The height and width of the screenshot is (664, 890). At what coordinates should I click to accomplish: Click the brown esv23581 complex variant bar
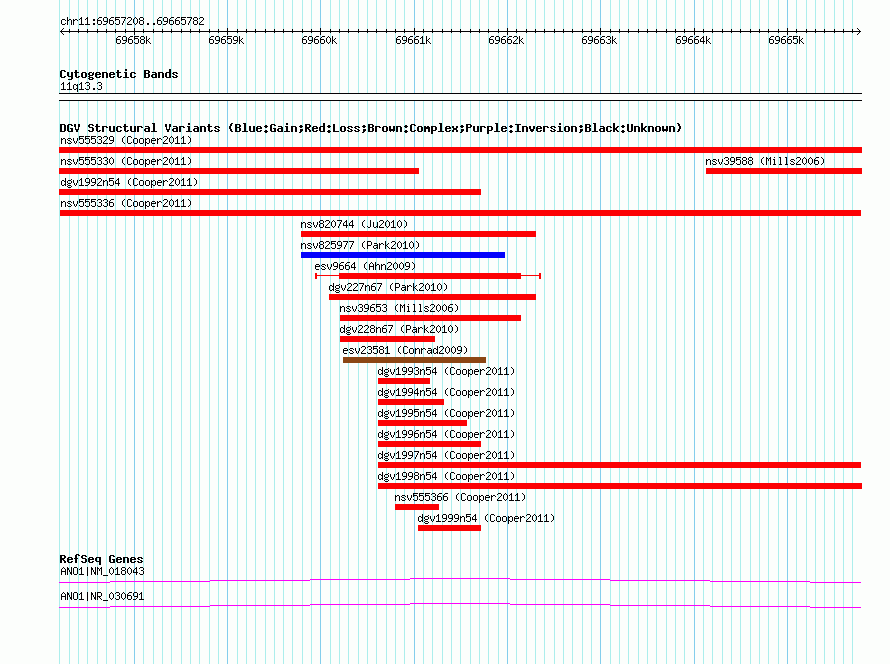click(x=414, y=360)
